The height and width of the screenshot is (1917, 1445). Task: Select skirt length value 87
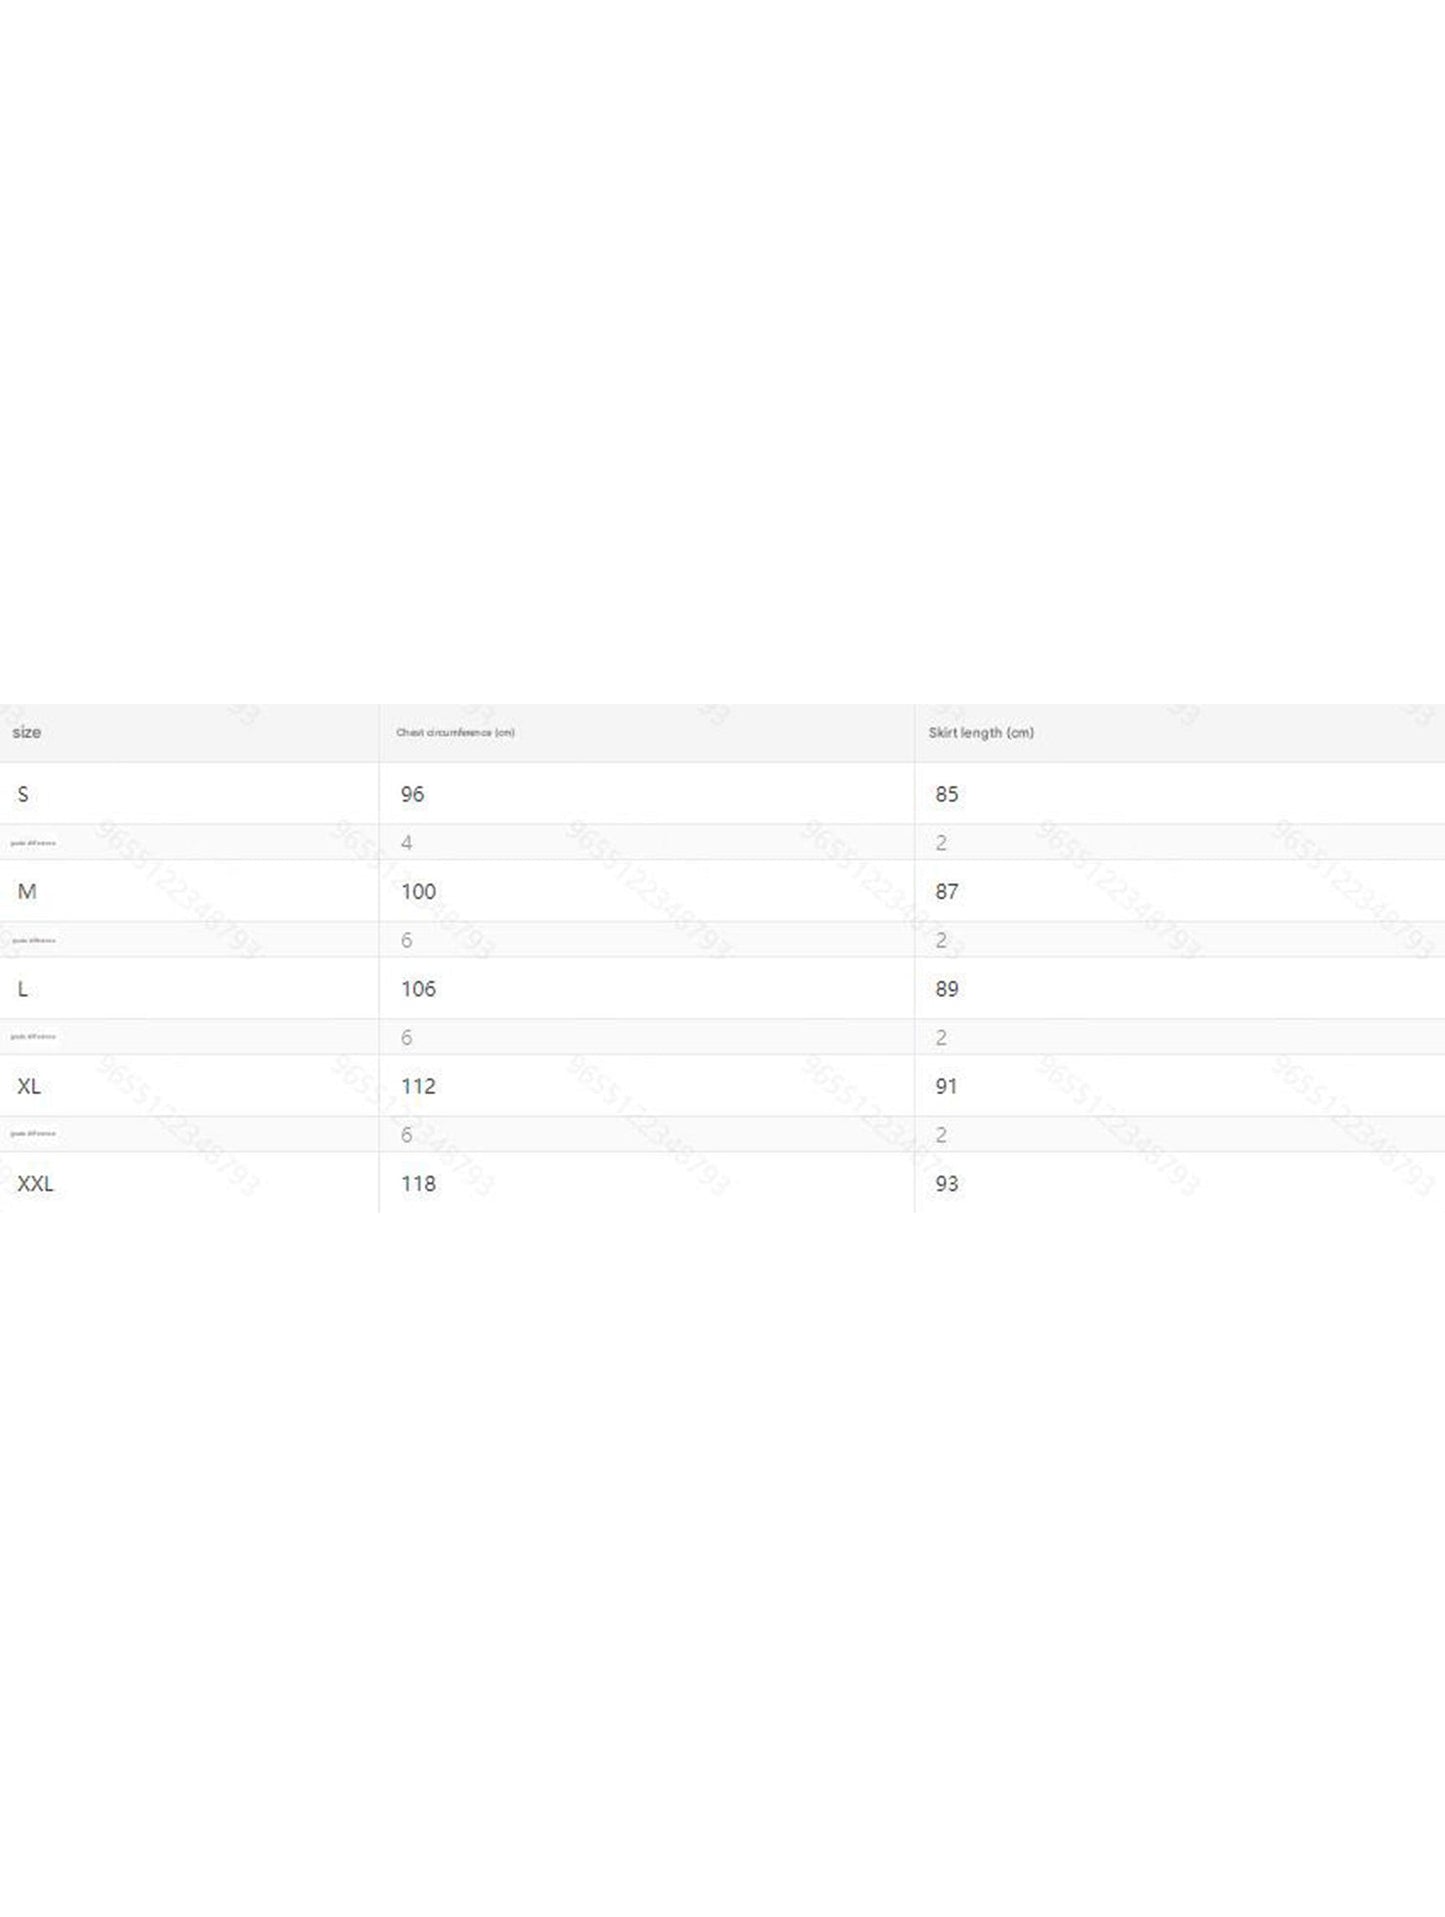(x=946, y=891)
